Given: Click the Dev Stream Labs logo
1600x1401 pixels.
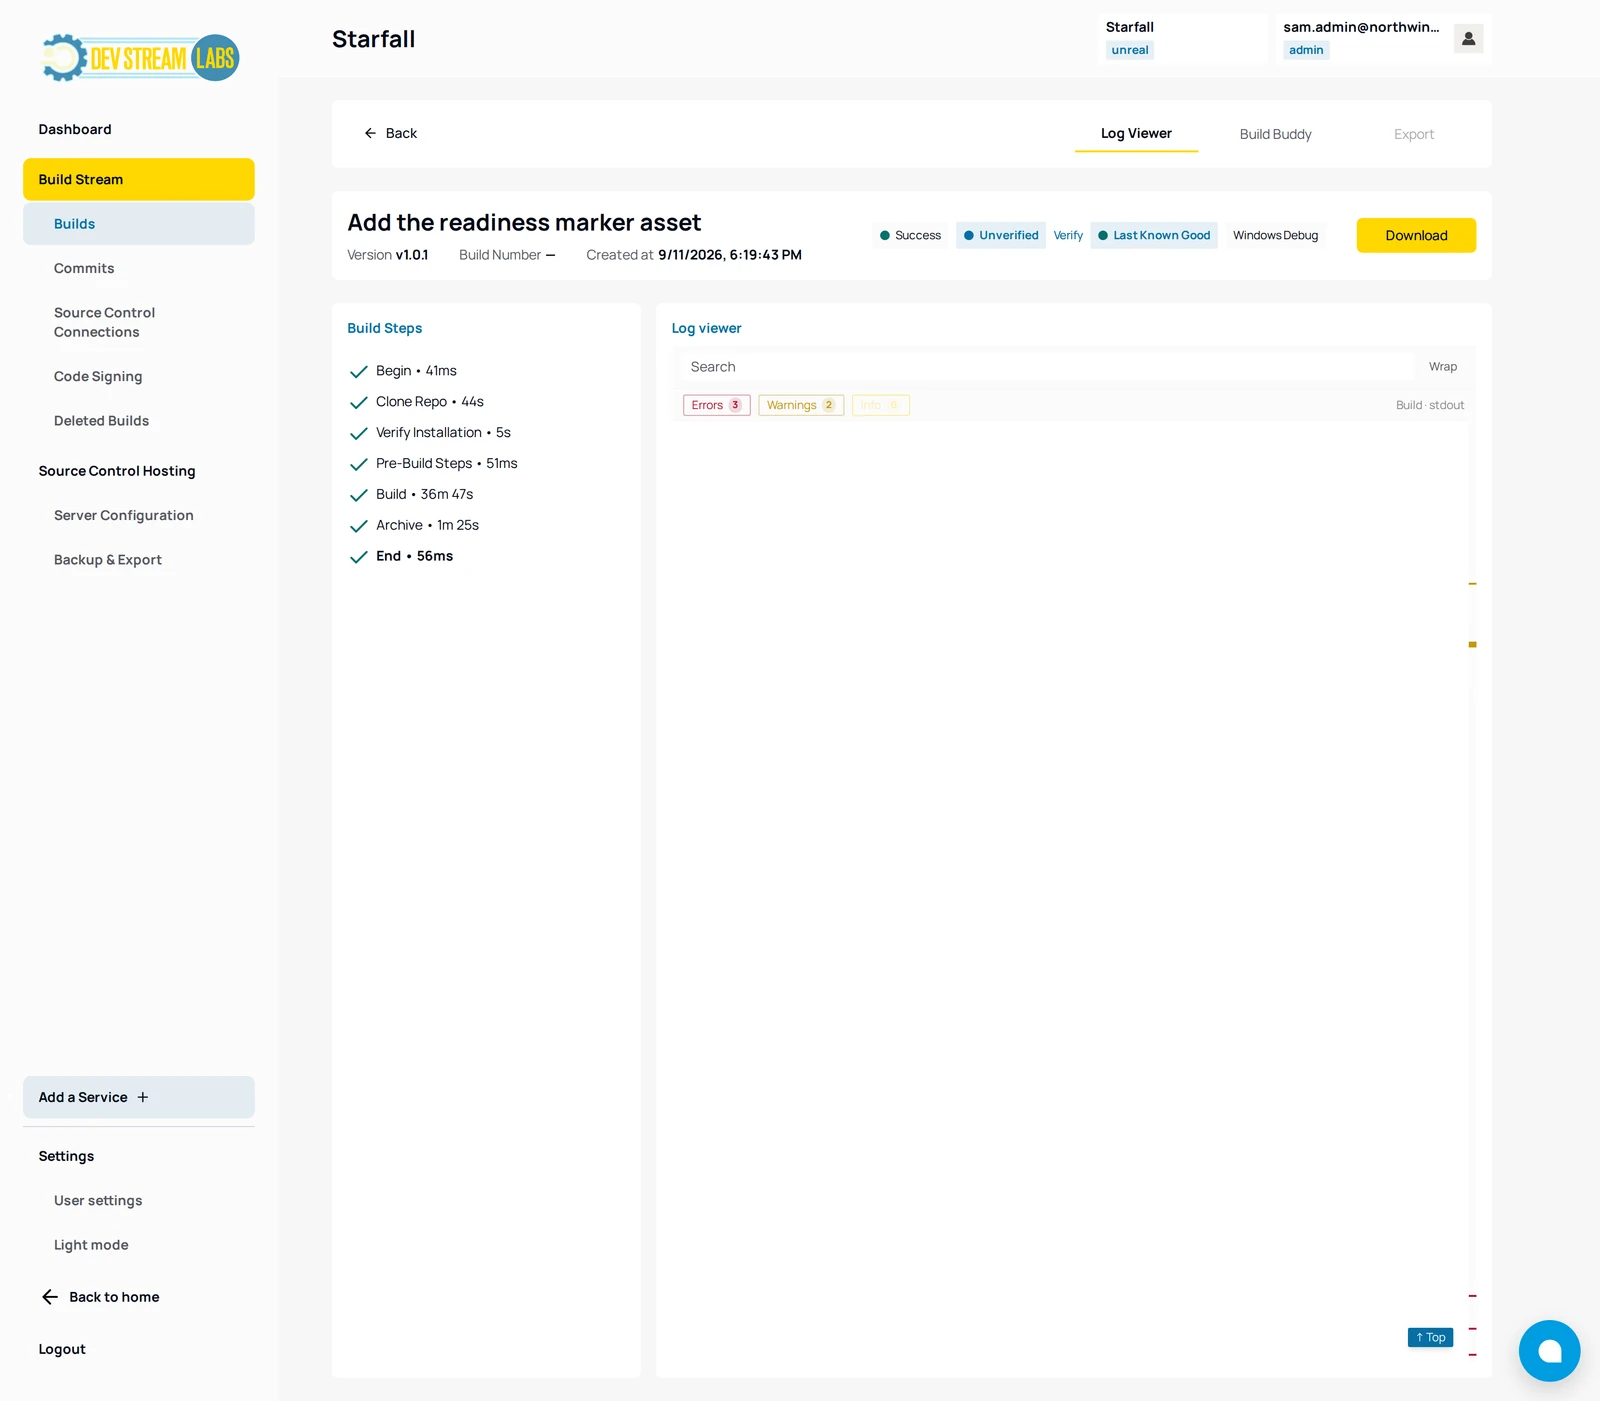Looking at the screenshot, I should [x=140, y=58].
